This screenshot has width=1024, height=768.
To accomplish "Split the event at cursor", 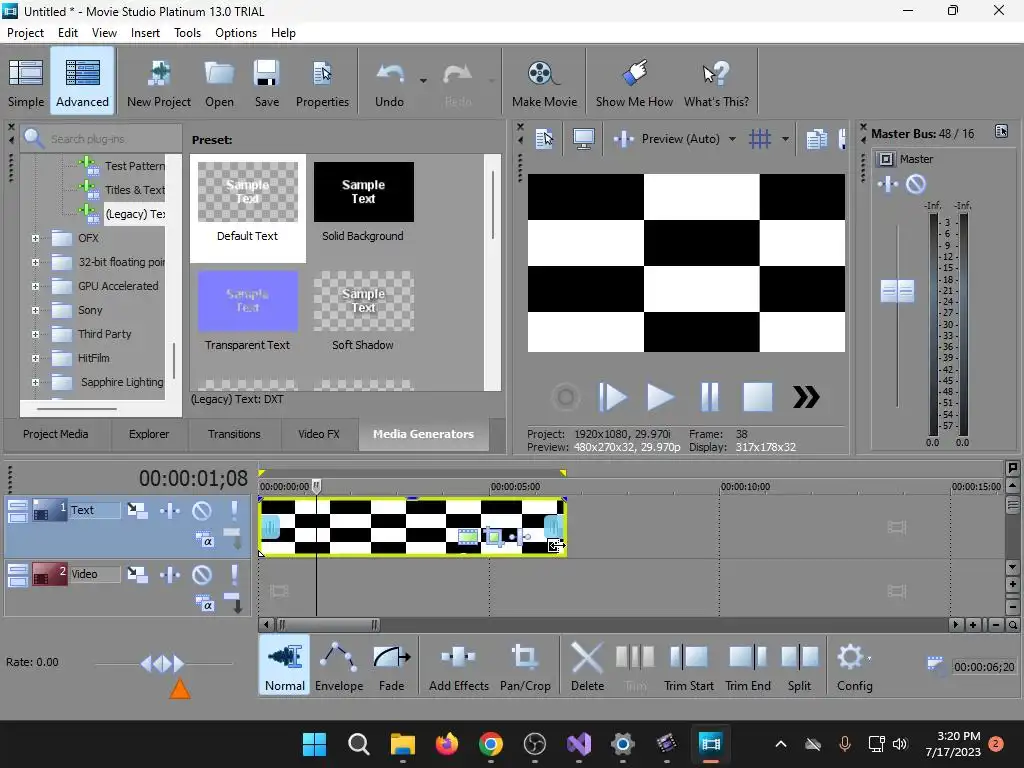I will 799,665.
